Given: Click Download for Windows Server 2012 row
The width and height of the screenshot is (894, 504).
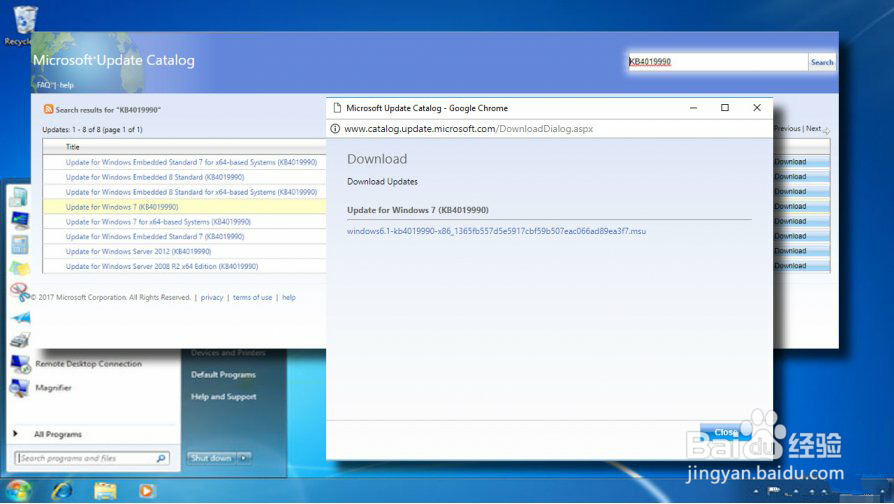Looking at the screenshot, I should (800, 251).
